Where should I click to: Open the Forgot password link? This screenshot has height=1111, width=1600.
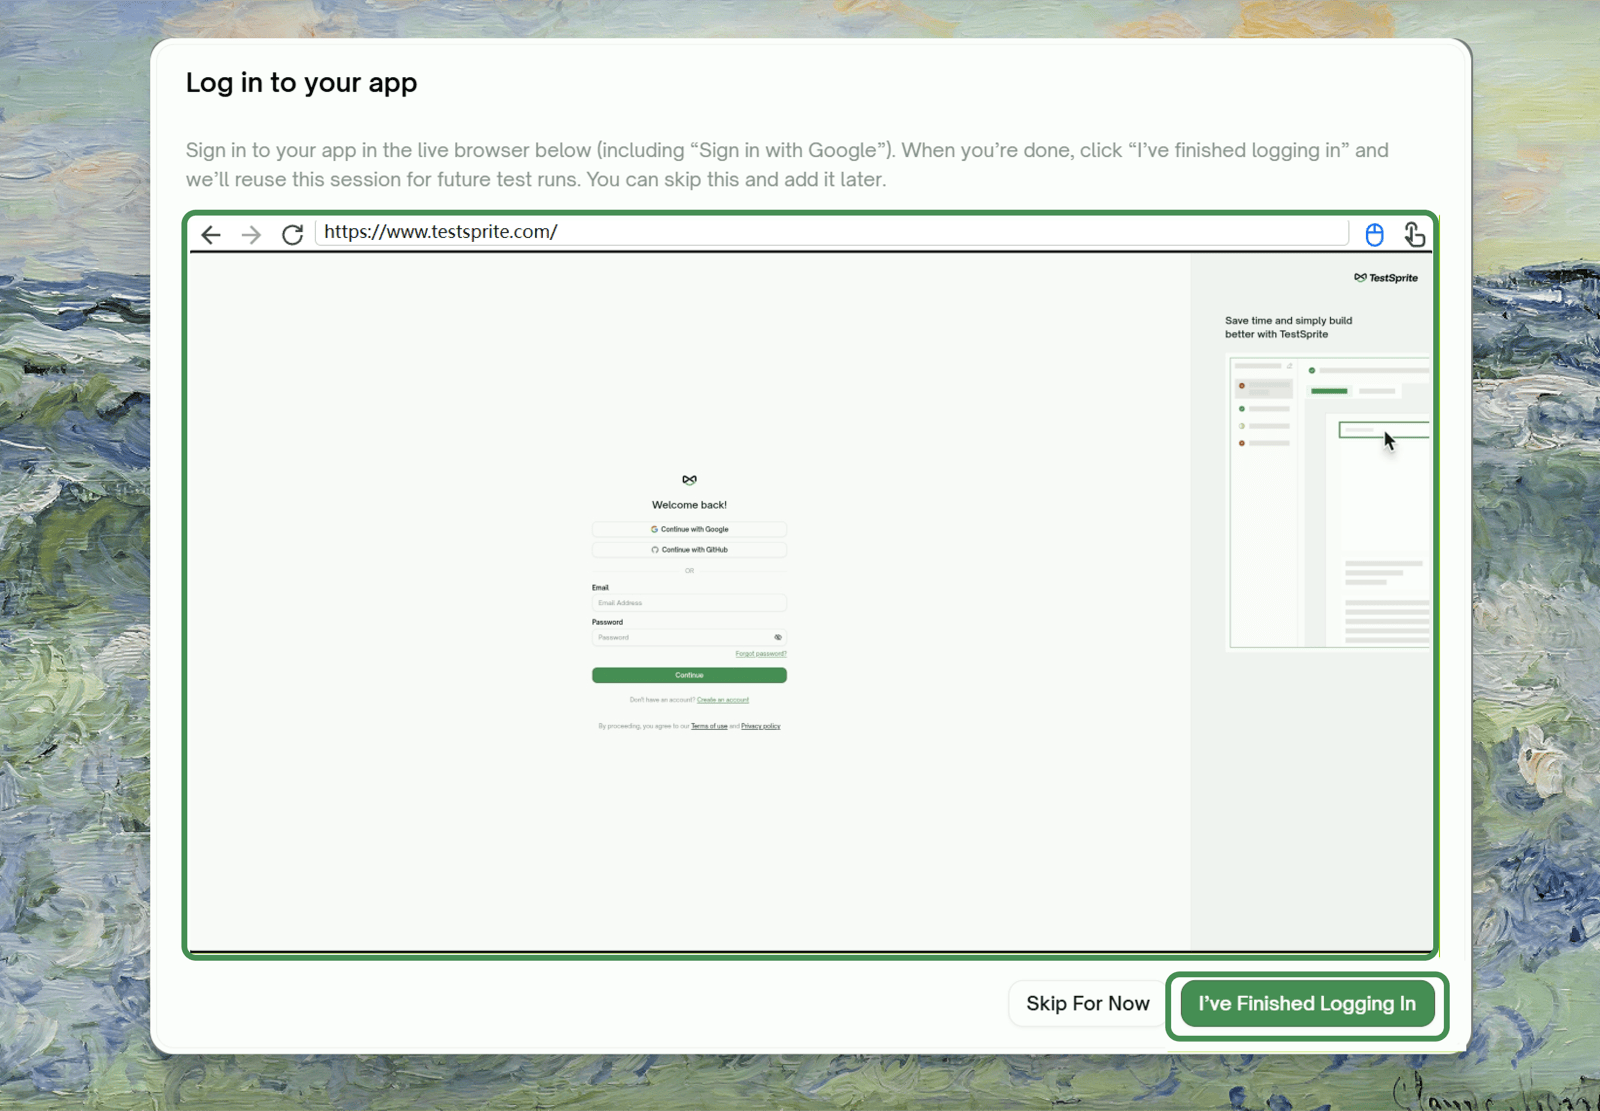[x=761, y=654]
